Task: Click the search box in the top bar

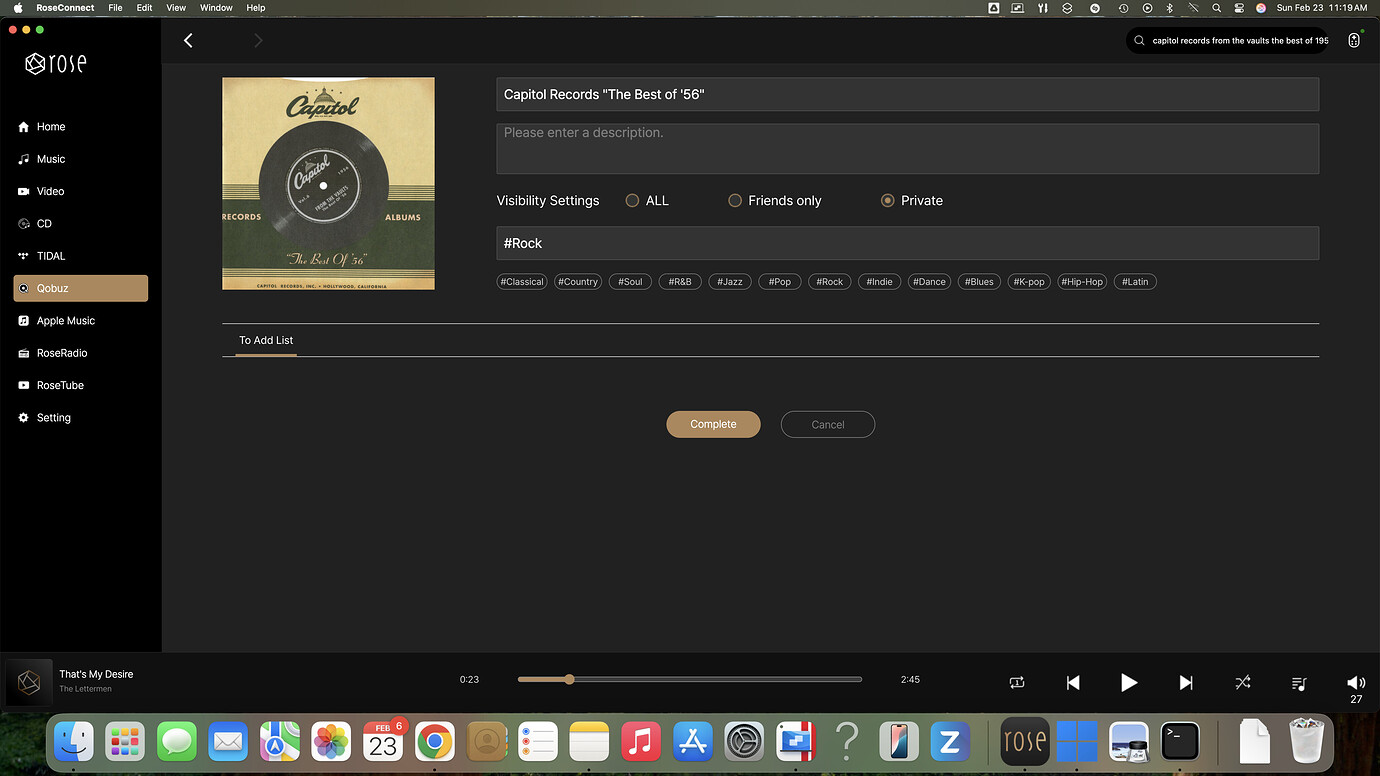Action: [x=1230, y=41]
